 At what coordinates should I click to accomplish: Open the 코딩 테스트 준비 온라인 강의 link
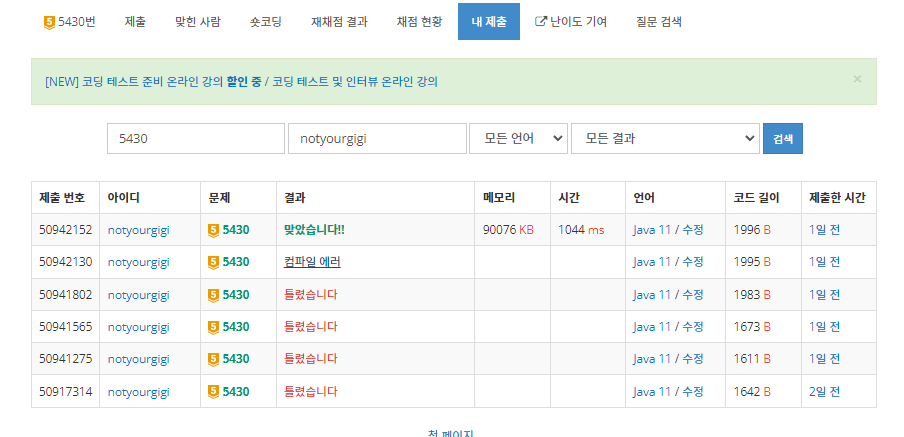151,82
